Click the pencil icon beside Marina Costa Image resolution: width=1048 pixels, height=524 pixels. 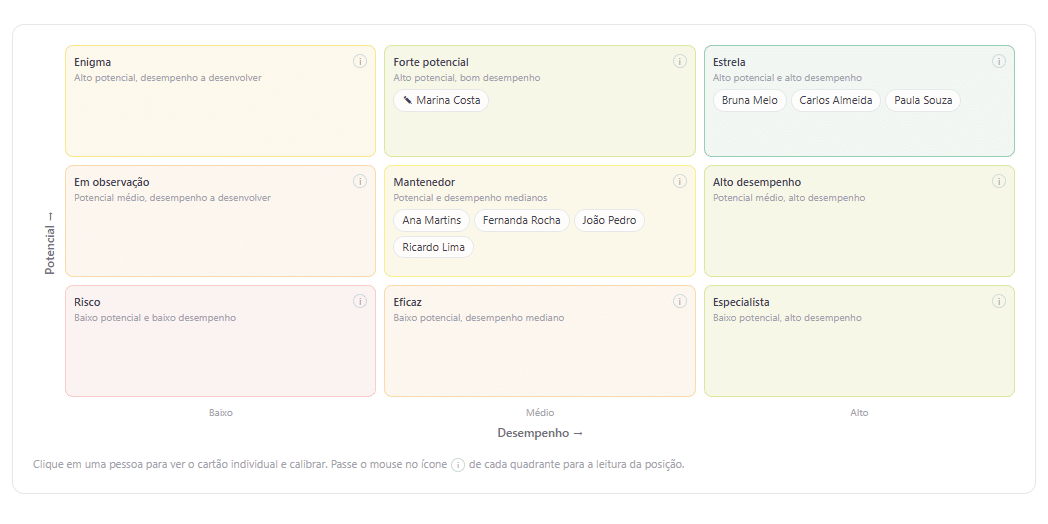(x=407, y=100)
